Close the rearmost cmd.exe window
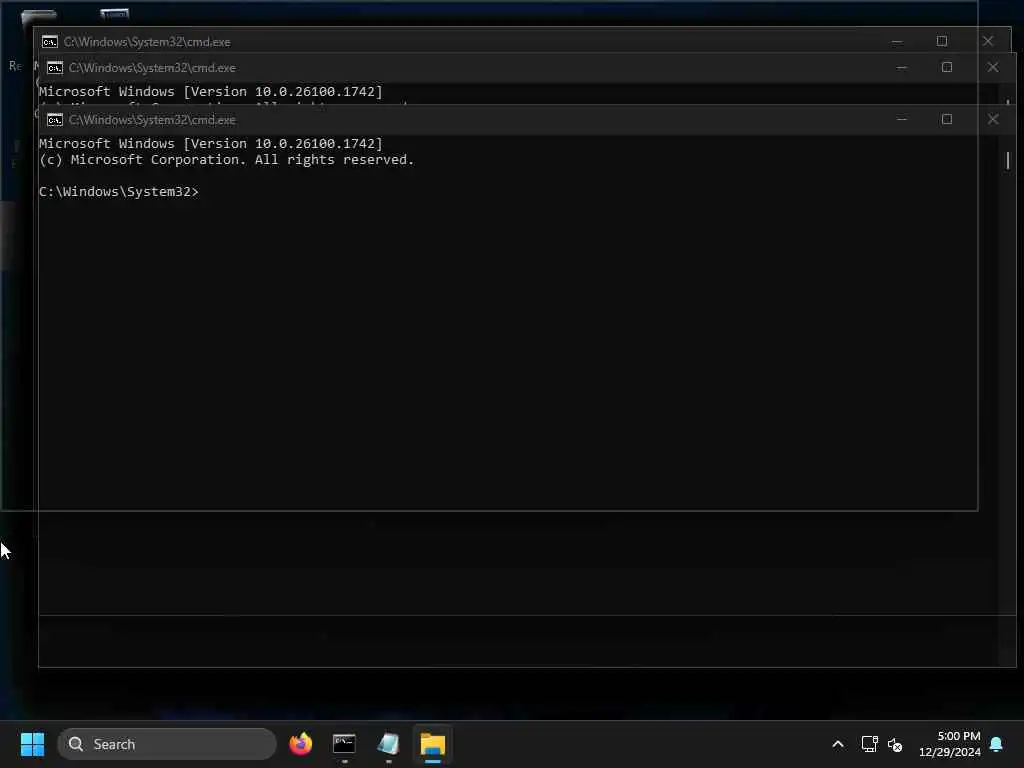This screenshot has height=768, width=1024. 988,41
